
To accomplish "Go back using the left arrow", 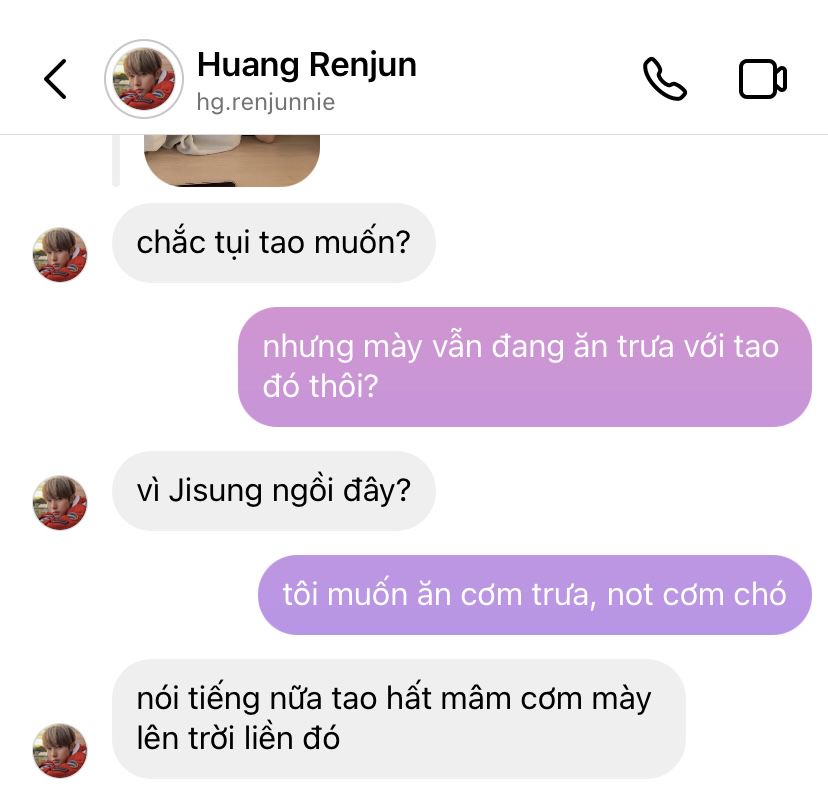I will (55, 79).
